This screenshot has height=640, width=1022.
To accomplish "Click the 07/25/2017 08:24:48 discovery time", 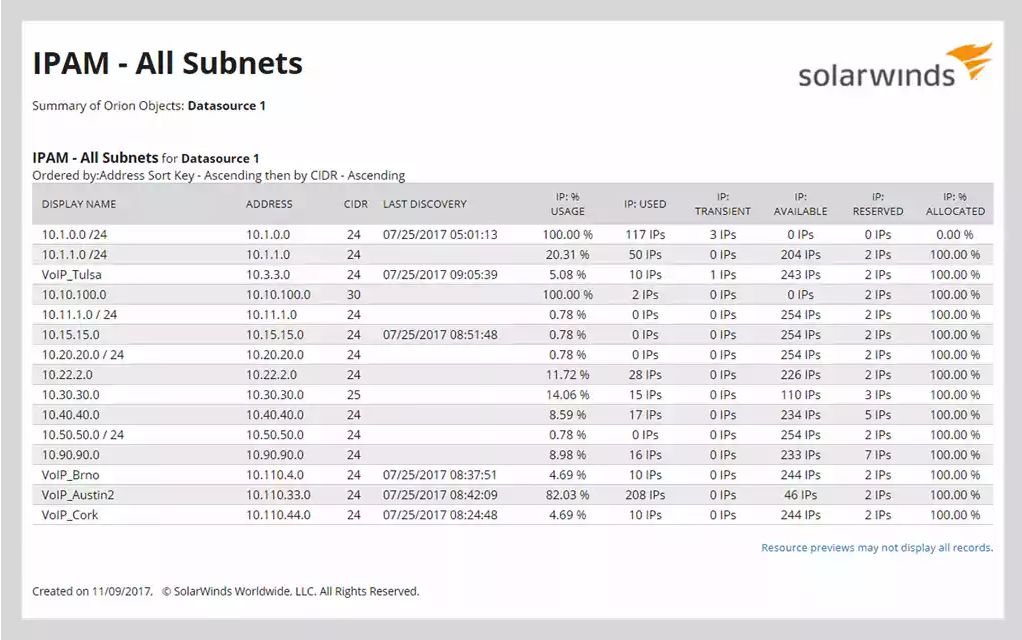I will click(x=440, y=515).
